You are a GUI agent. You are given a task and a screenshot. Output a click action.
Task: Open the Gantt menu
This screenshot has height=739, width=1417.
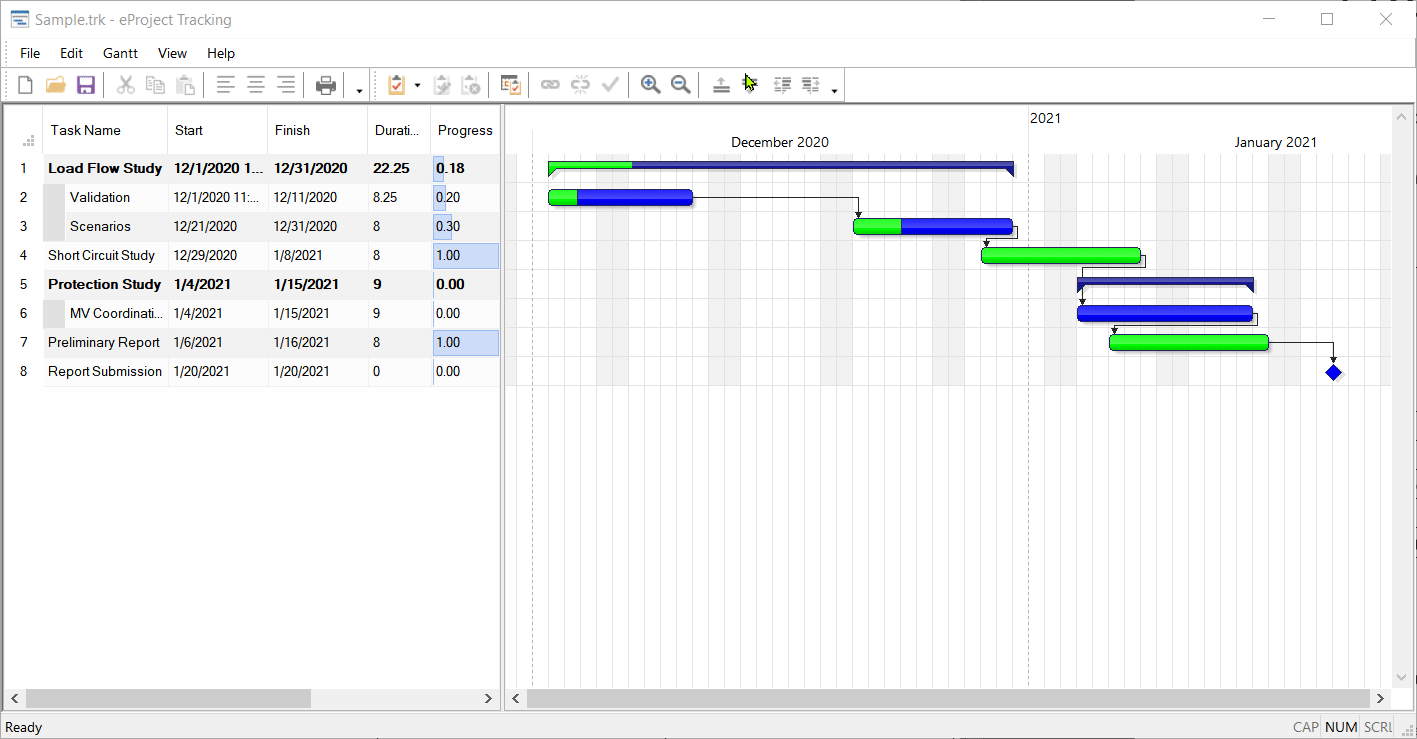120,53
